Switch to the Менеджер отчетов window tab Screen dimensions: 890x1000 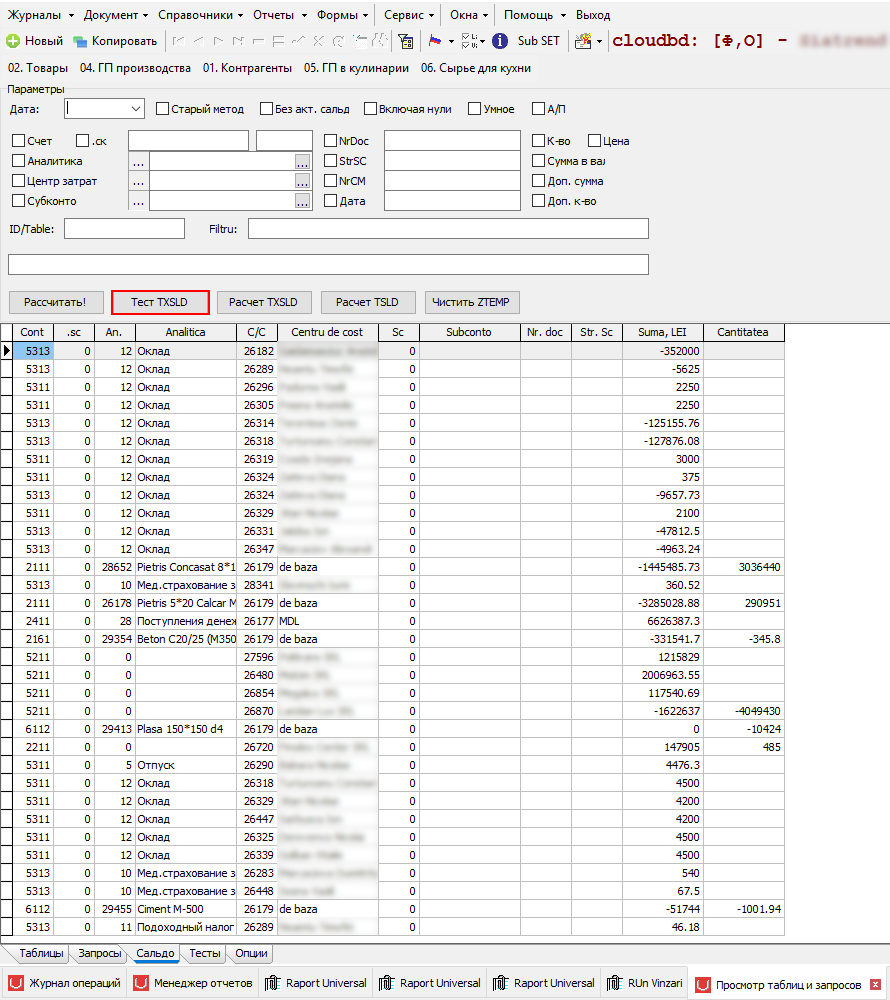pyautogui.click(x=193, y=983)
